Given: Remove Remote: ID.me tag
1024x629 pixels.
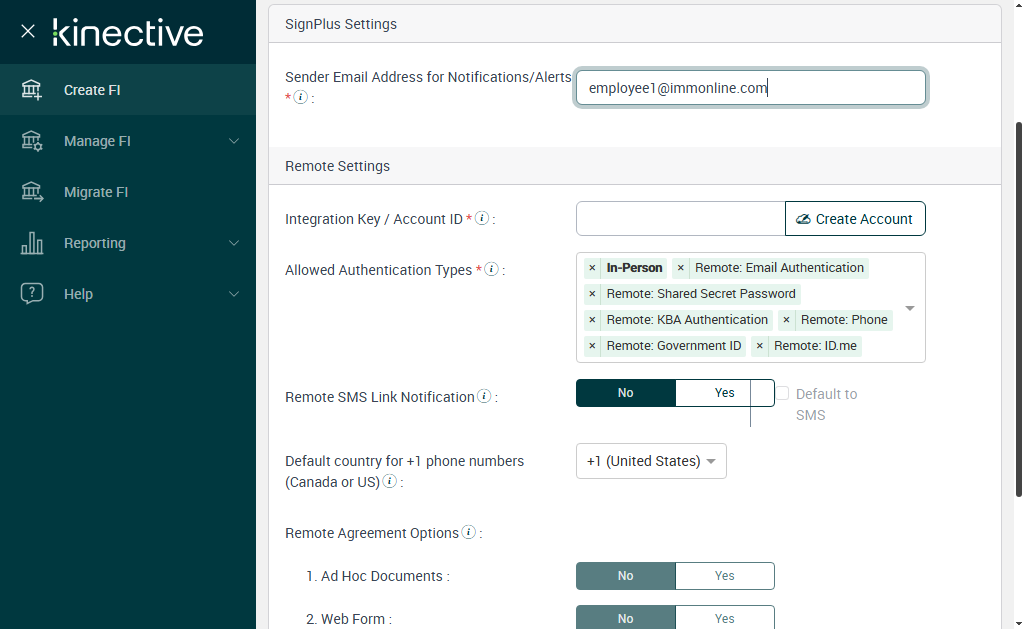Looking at the screenshot, I should [760, 346].
